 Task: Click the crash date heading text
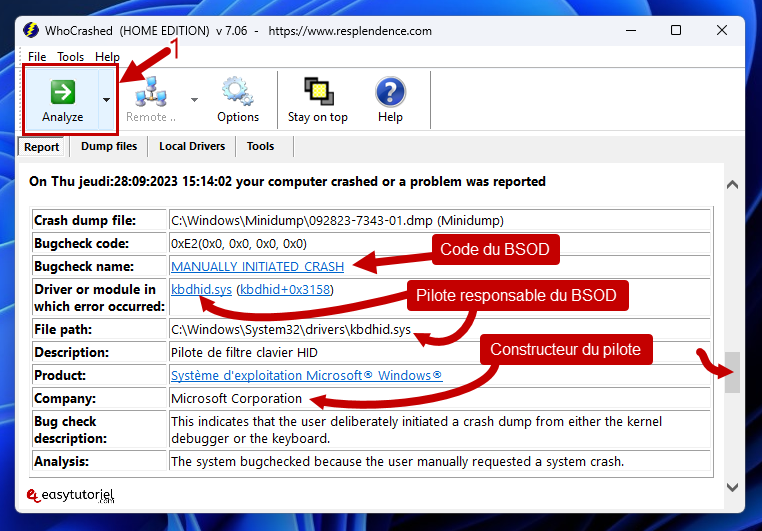(287, 182)
